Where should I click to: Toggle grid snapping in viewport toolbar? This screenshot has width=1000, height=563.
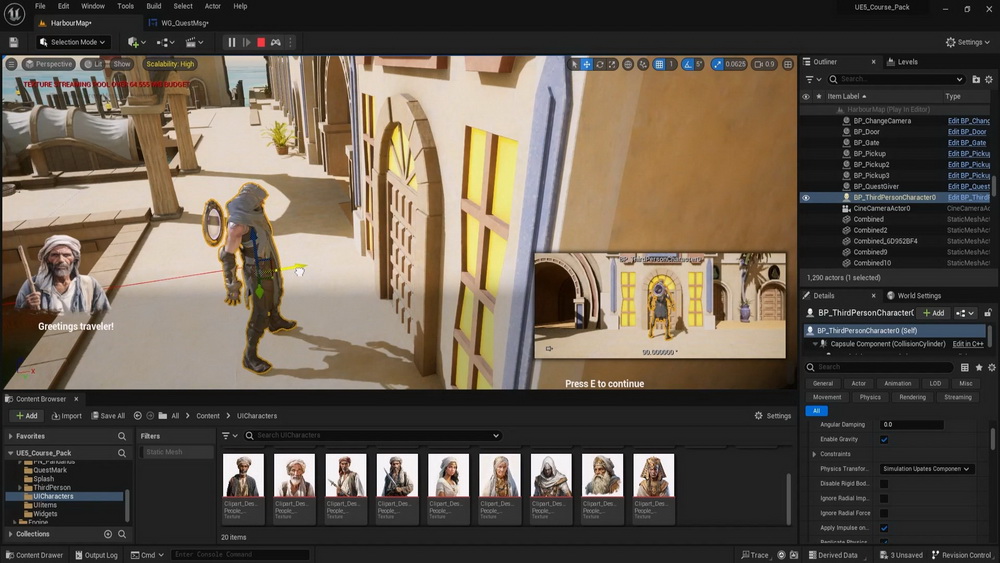(659, 64)
